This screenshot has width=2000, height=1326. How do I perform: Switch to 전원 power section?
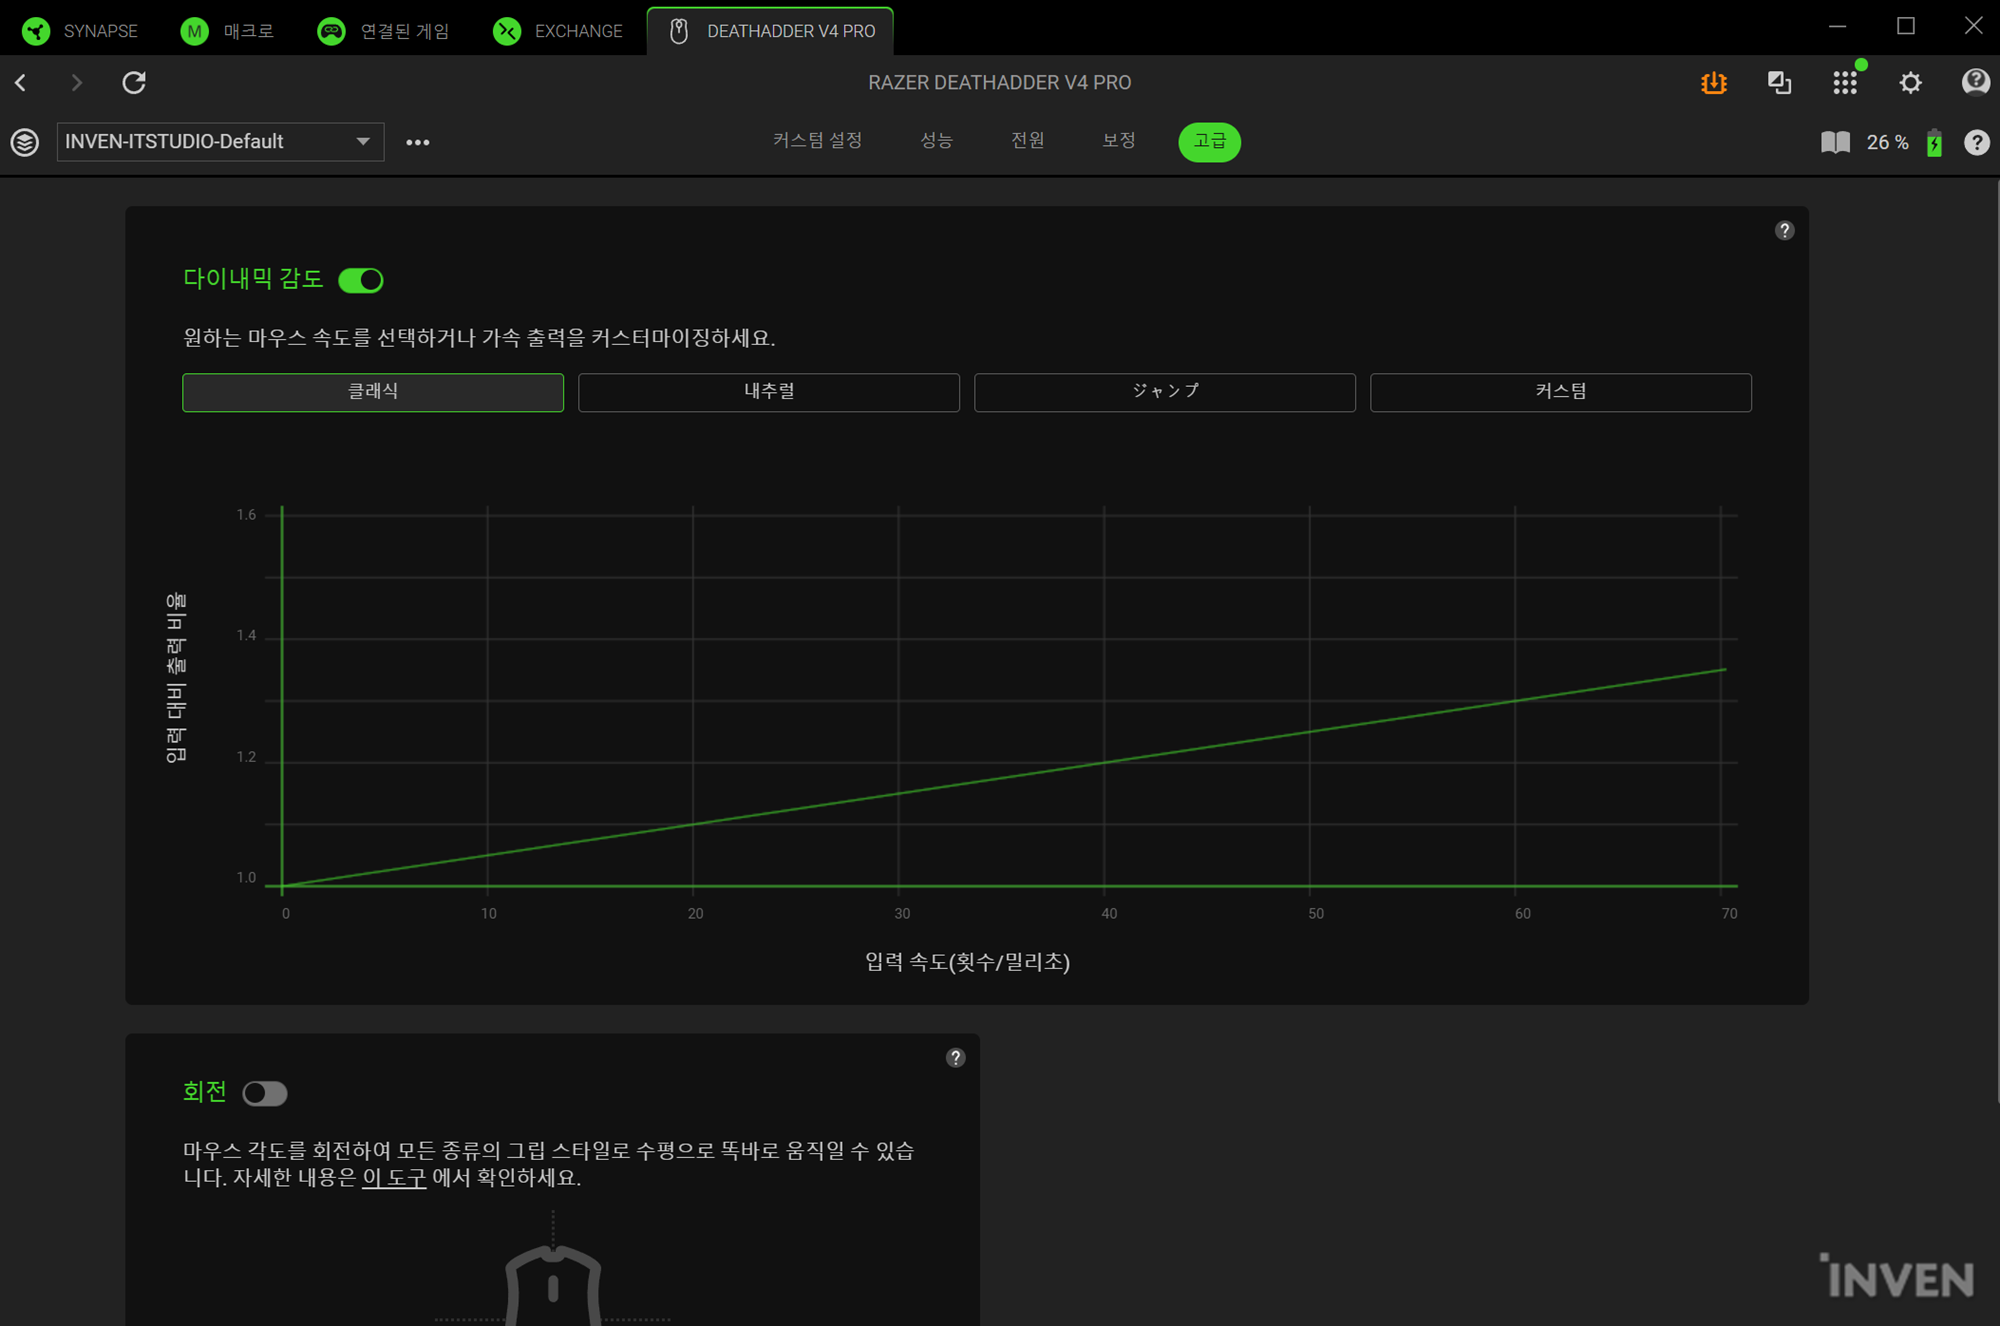click(x=1027, y=141)
